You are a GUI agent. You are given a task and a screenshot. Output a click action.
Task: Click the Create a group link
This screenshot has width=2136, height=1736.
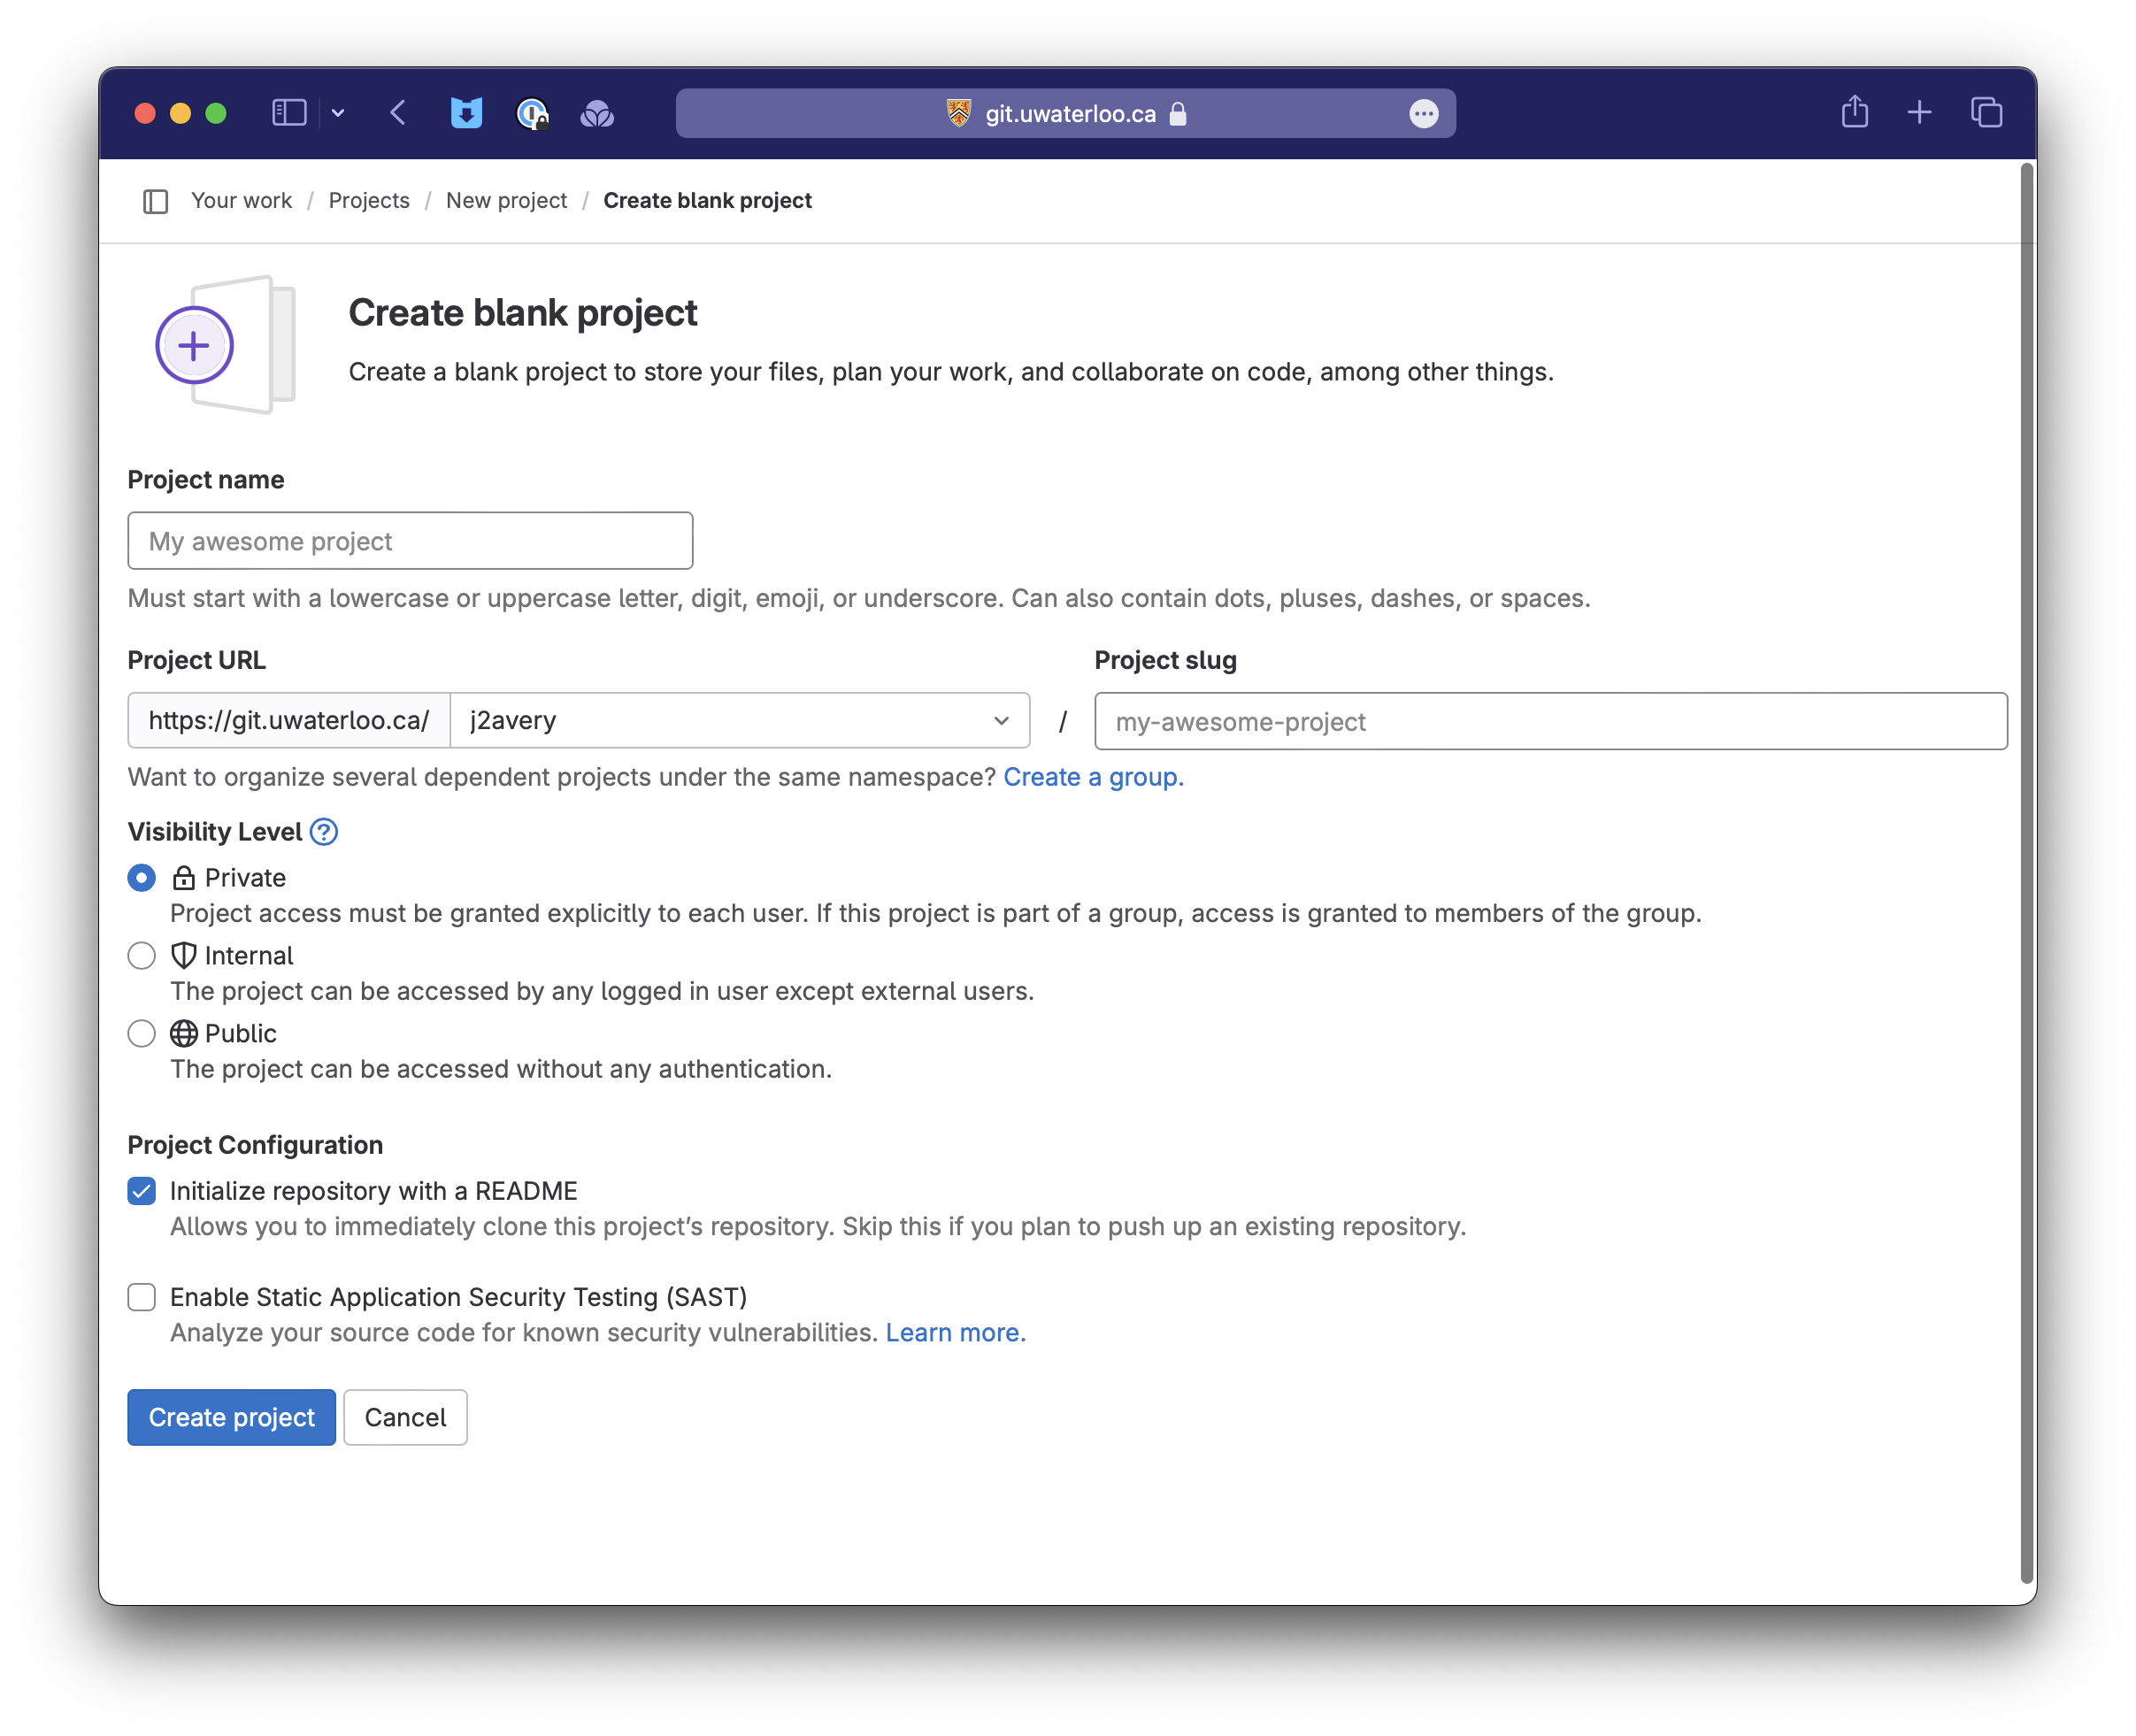tap(1093, 776)
